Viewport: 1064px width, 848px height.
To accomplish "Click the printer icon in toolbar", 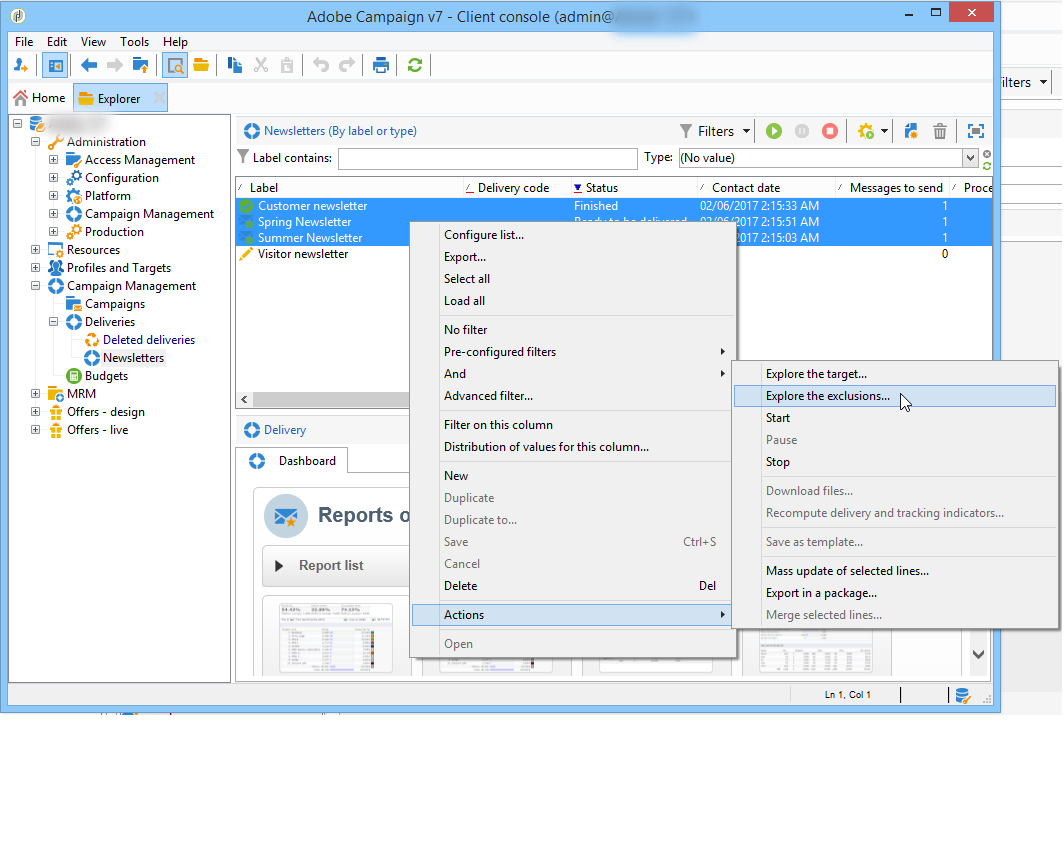I will [381, 66].
